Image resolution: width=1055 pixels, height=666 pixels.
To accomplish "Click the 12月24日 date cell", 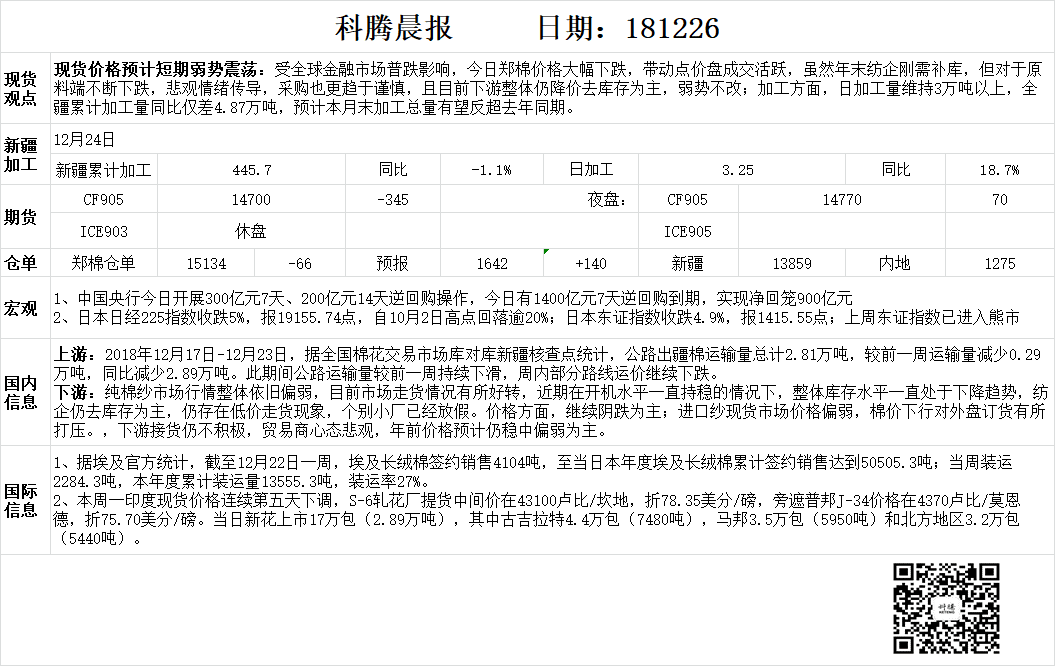I will point(85,140).
